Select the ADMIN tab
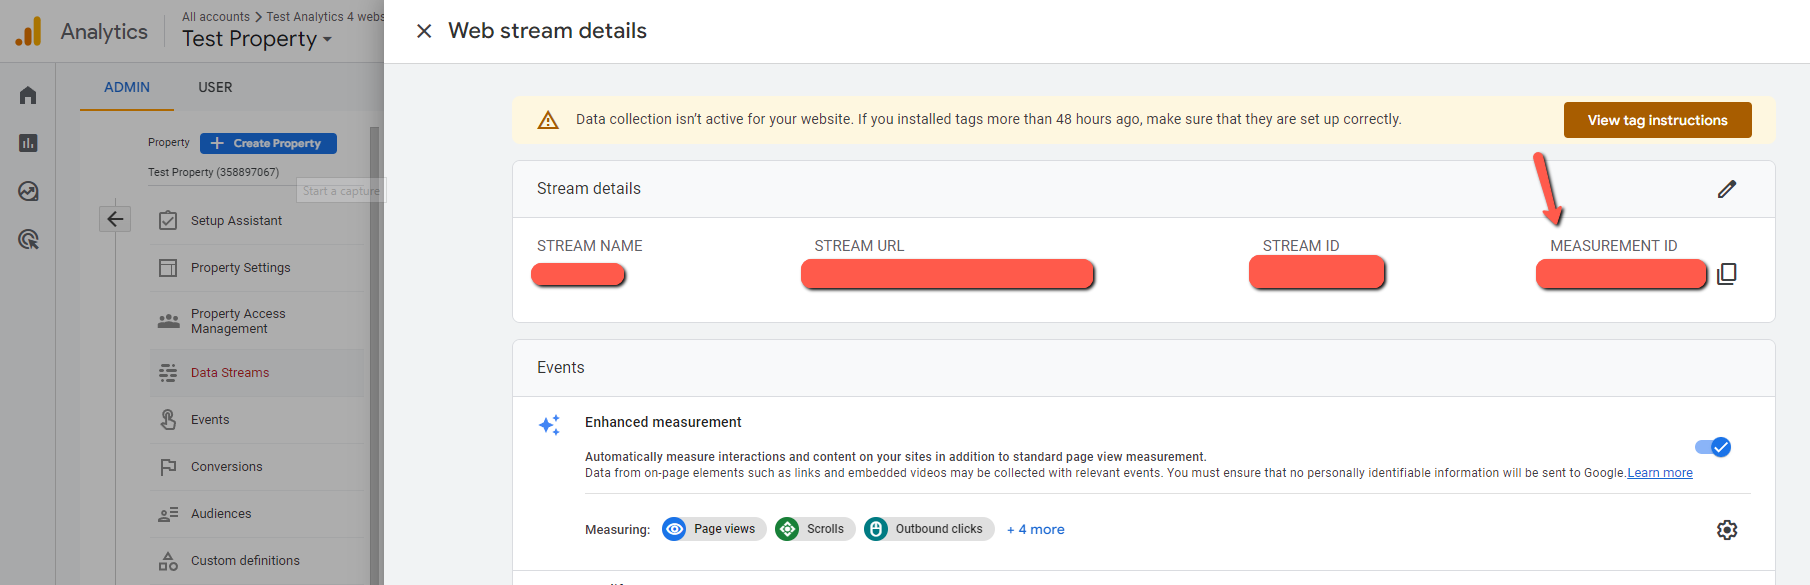The image size is (1810, 585). (x=127, y=87)
